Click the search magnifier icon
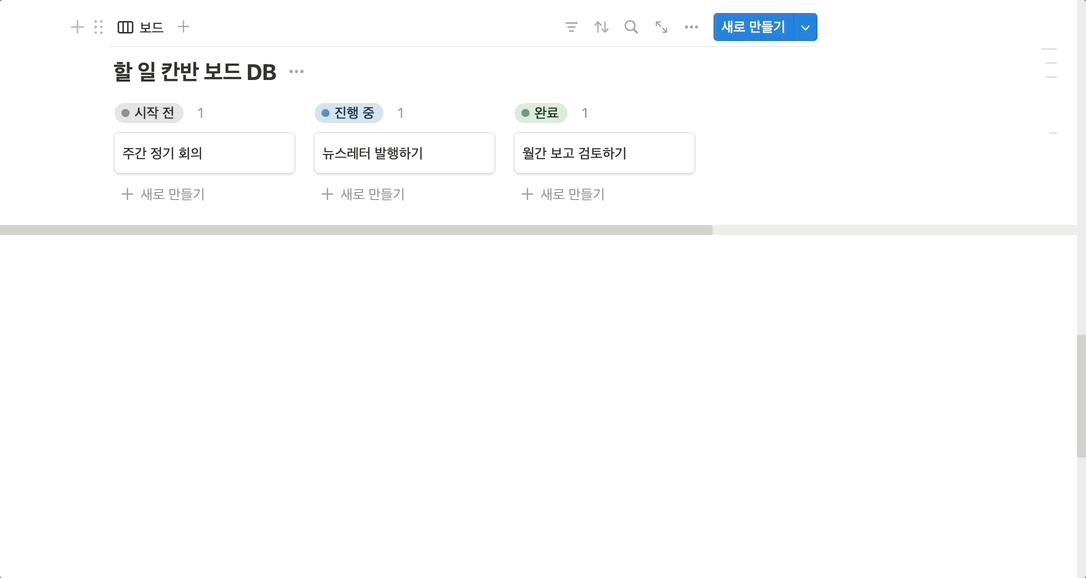Viewport: 1086px width, 578px height. tap(631, 27)
